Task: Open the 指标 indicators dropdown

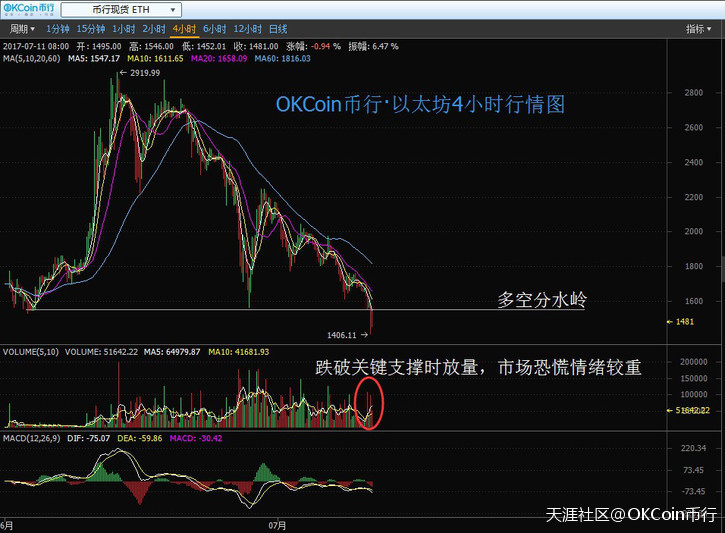Action: pyautogui.click(x=699, y=30)
